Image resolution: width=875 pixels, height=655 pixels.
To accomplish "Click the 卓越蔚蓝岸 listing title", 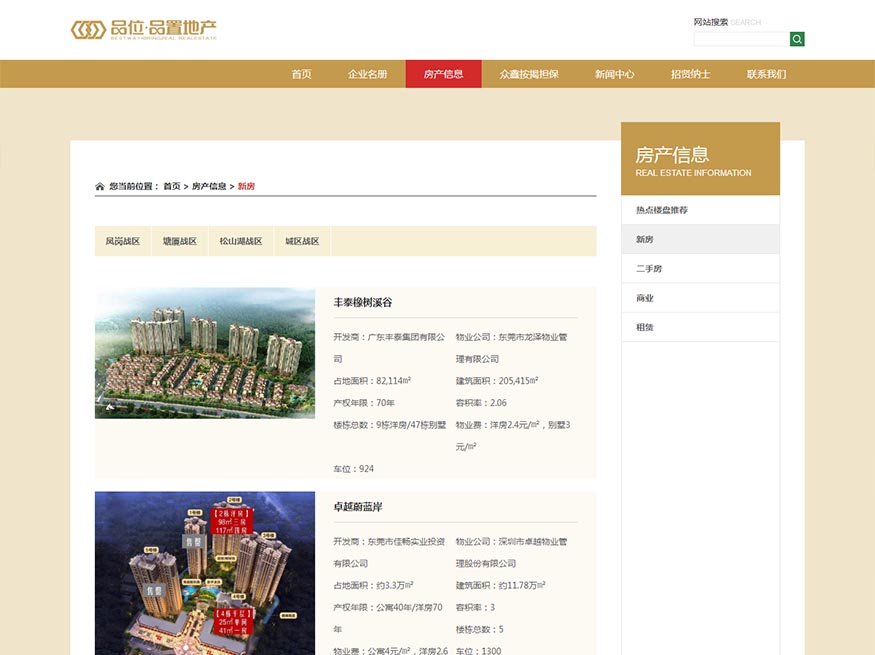I will point(358,507).
